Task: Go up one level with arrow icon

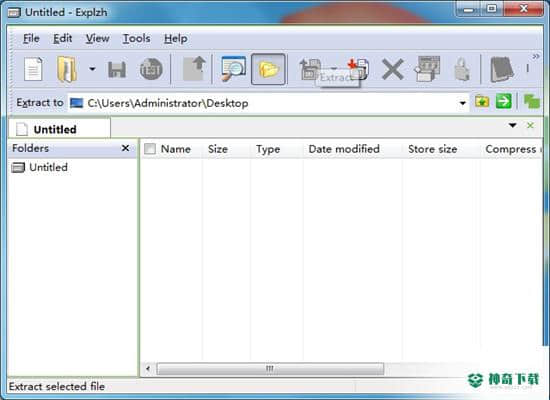Action: 195,68
